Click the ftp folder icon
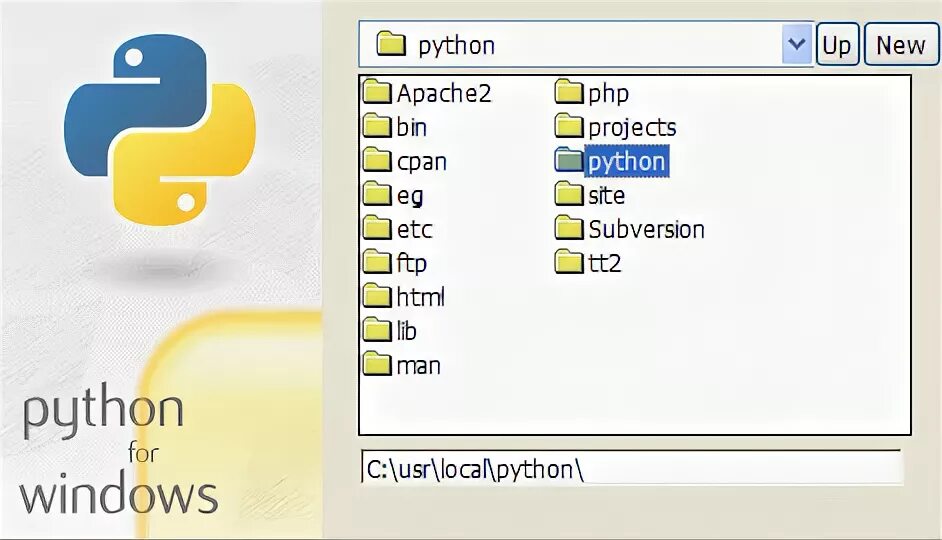Screen dimensions: 942x540 377,262
